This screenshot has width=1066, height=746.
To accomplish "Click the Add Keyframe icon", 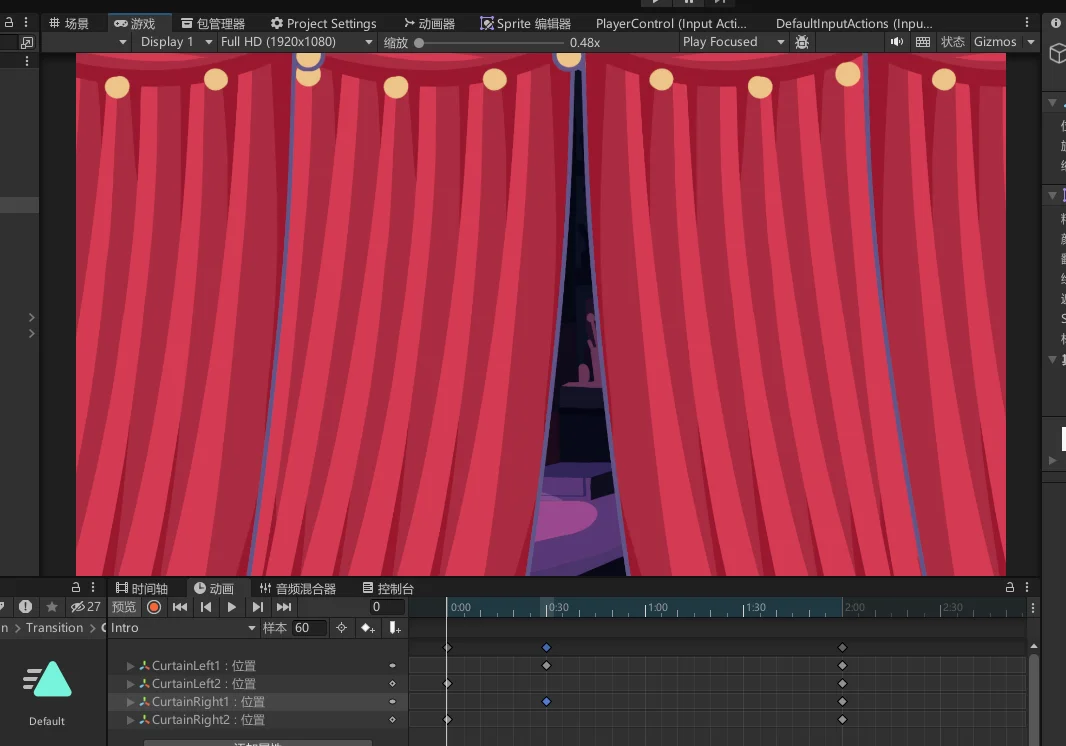I will [368, 628].
